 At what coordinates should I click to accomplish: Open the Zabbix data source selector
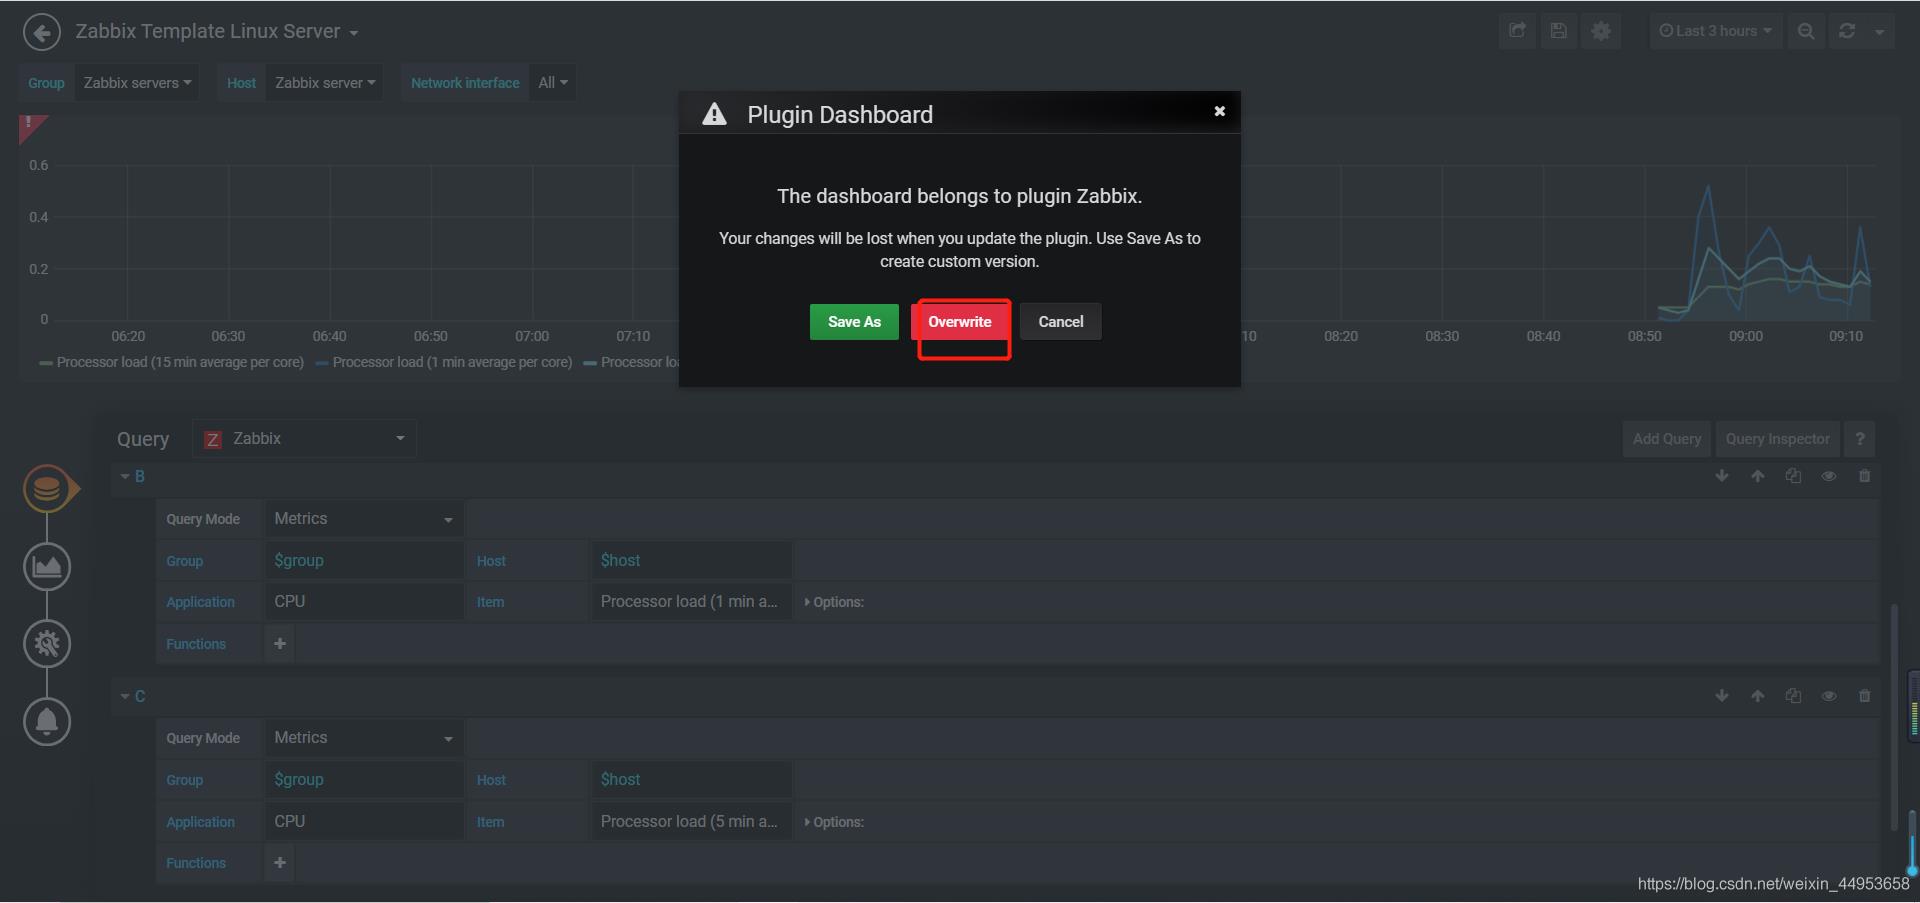tap(305, 438)
